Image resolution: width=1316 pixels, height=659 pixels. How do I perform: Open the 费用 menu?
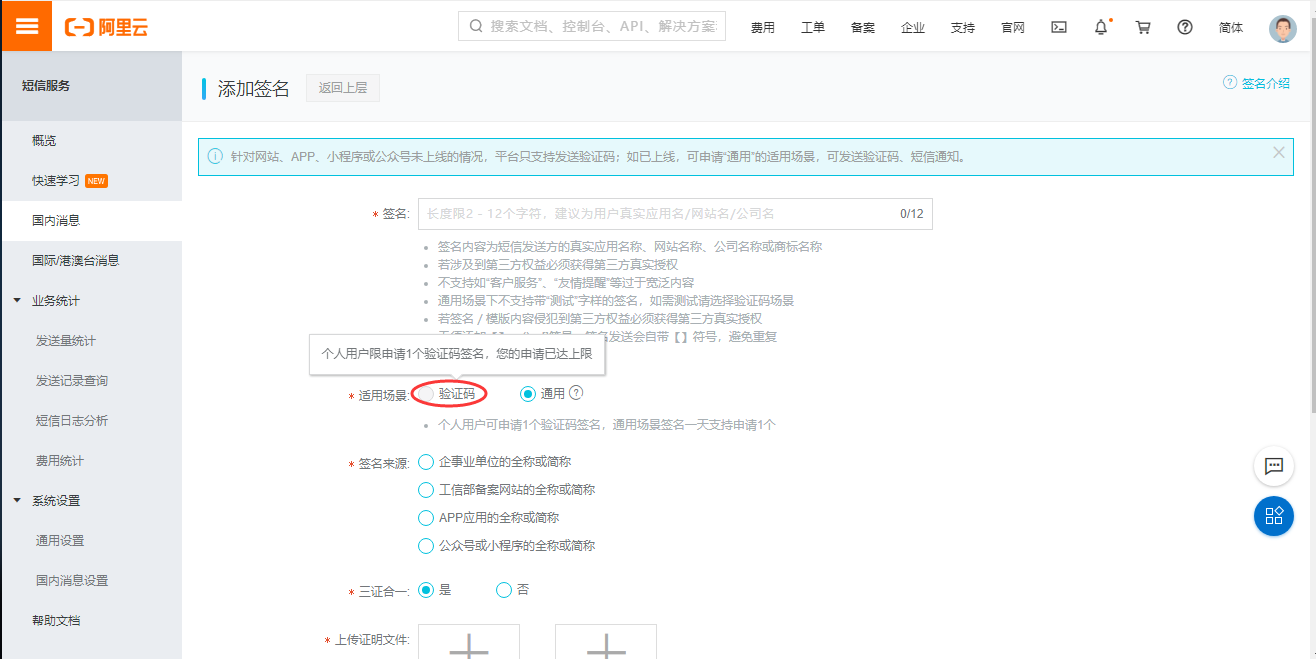[x=763, y=27]
